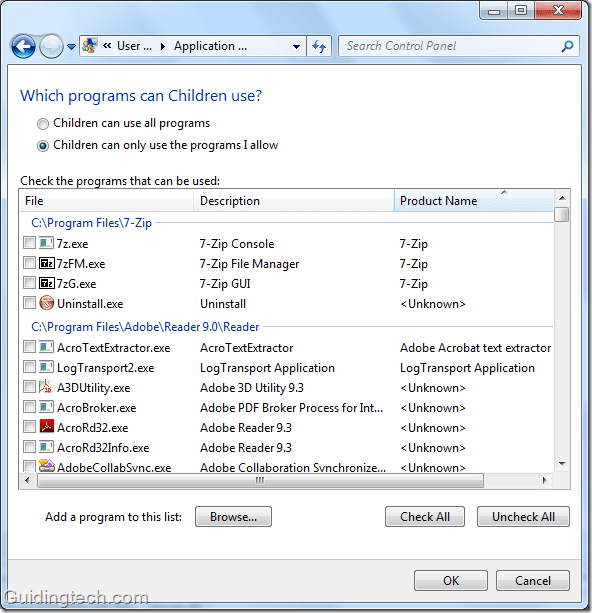Click the A3DUtility.exe 3D icon
592x613 pixels.
click(46, 387)
